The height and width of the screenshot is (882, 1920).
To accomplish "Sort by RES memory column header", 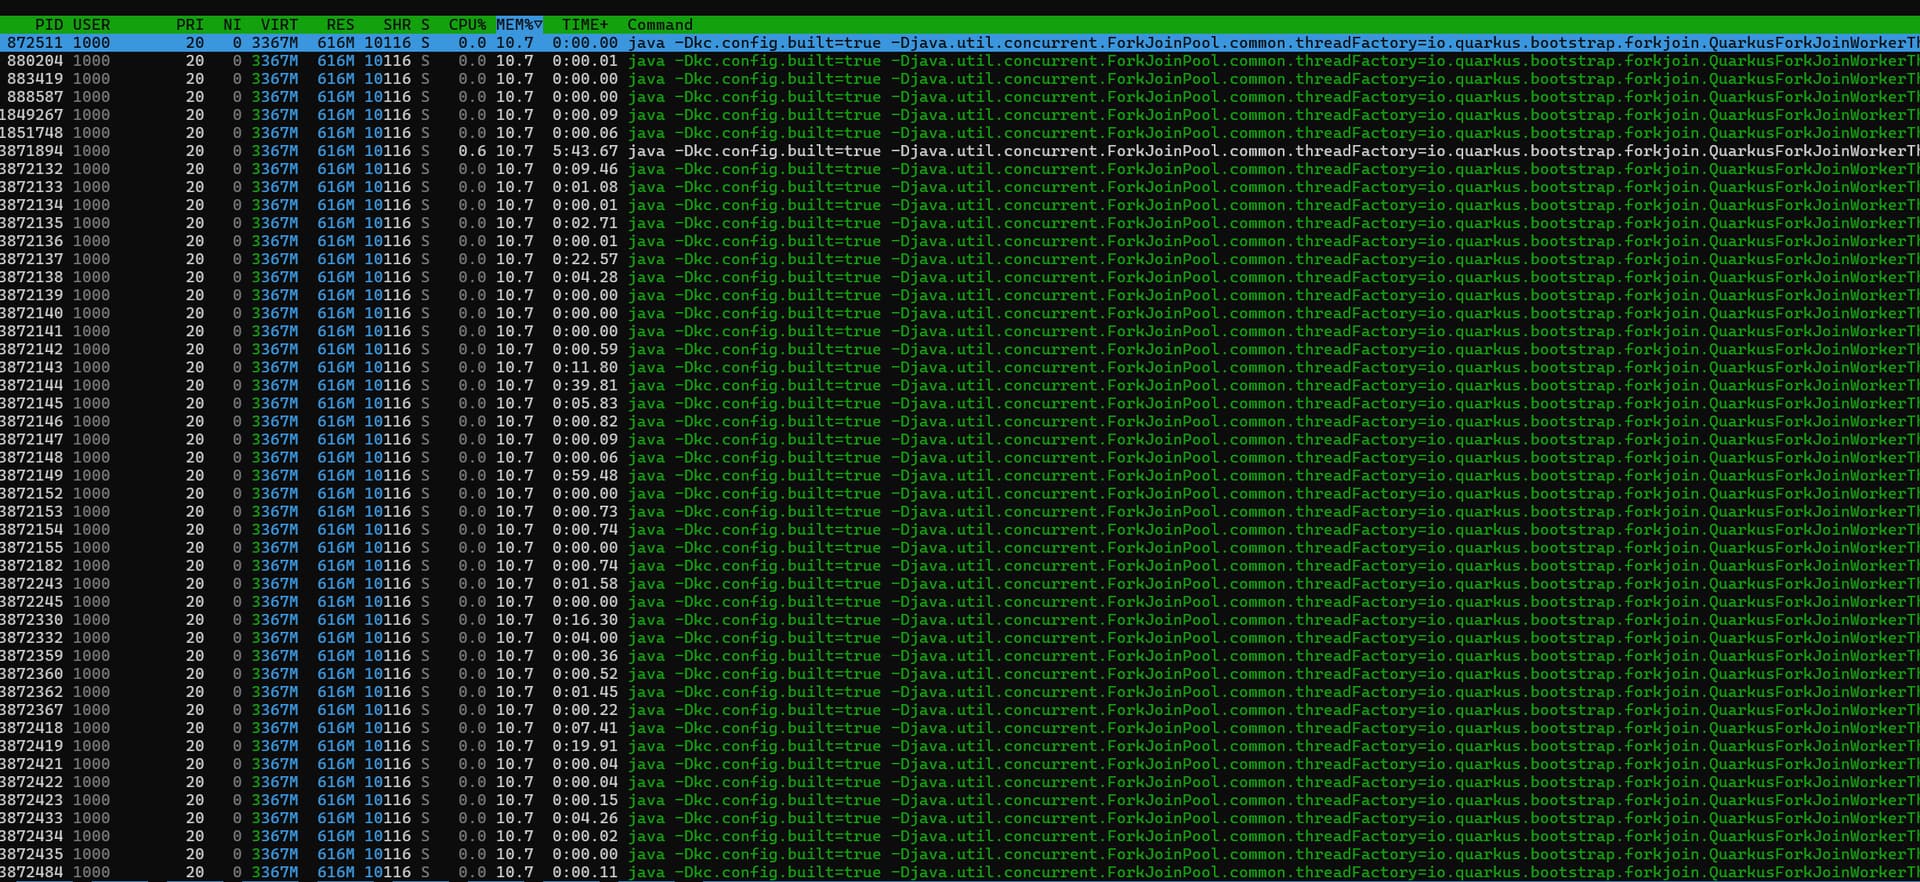I will tap(340, 24).
